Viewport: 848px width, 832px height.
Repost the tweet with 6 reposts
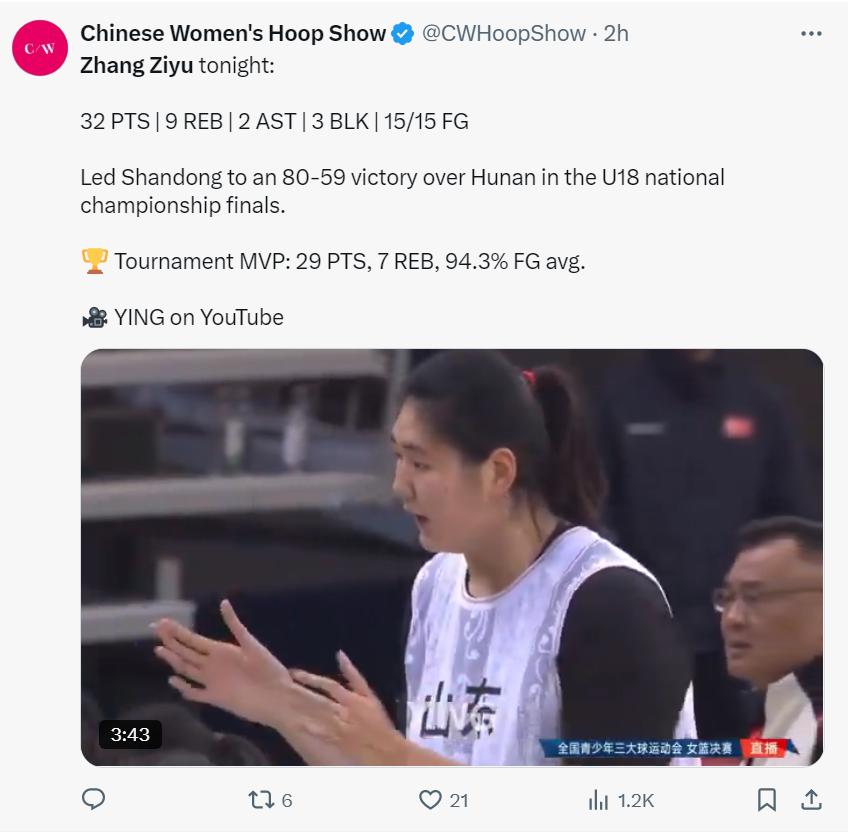[261, 800]
